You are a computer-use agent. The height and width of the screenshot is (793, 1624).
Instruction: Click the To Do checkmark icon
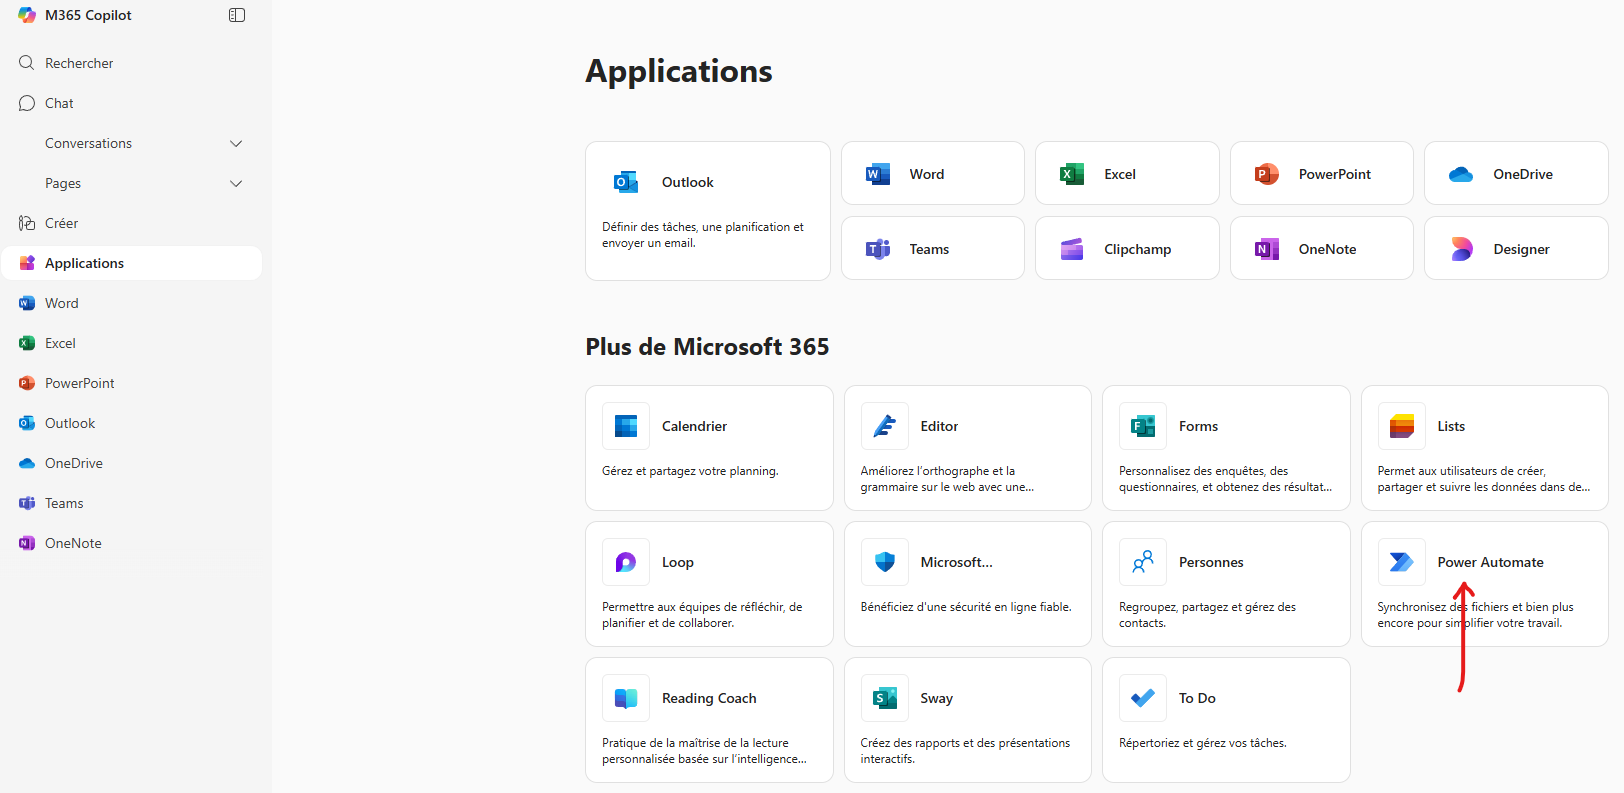click(1143, 698)
